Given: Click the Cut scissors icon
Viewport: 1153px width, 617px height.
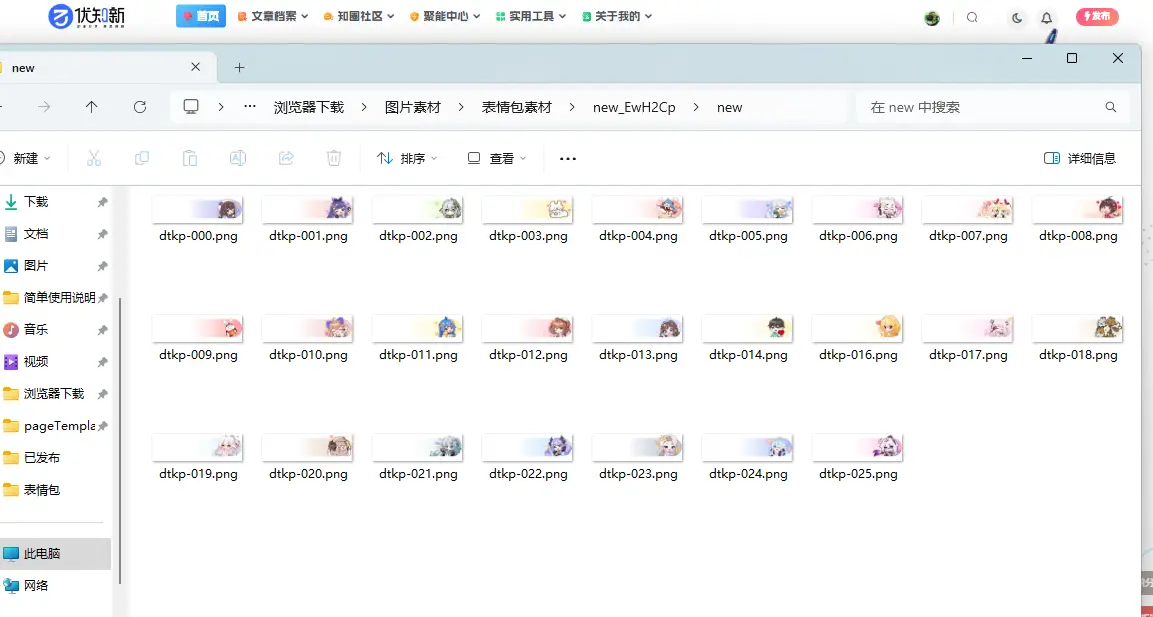Looking at the screenshot, I should tap(94, 158).
